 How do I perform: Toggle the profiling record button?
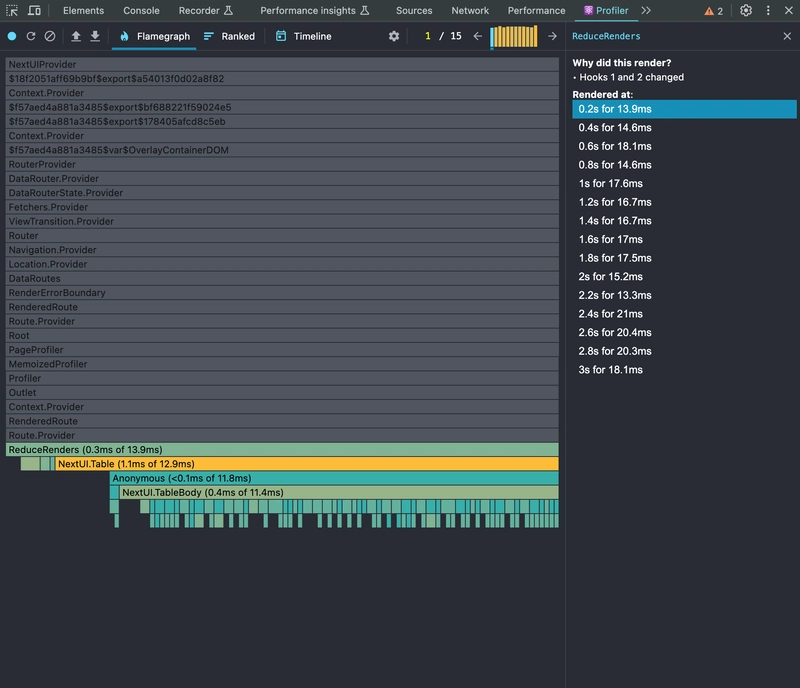12,36
